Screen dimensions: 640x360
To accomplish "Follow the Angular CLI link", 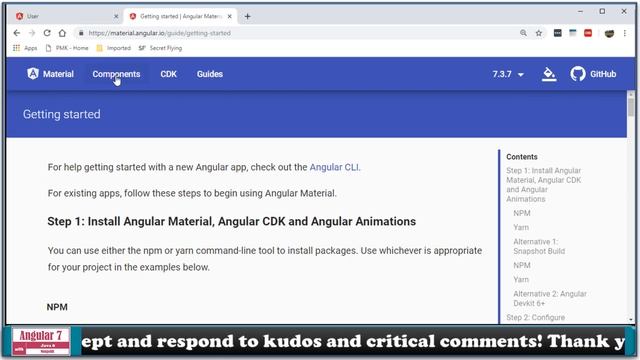I will [334, 167].
